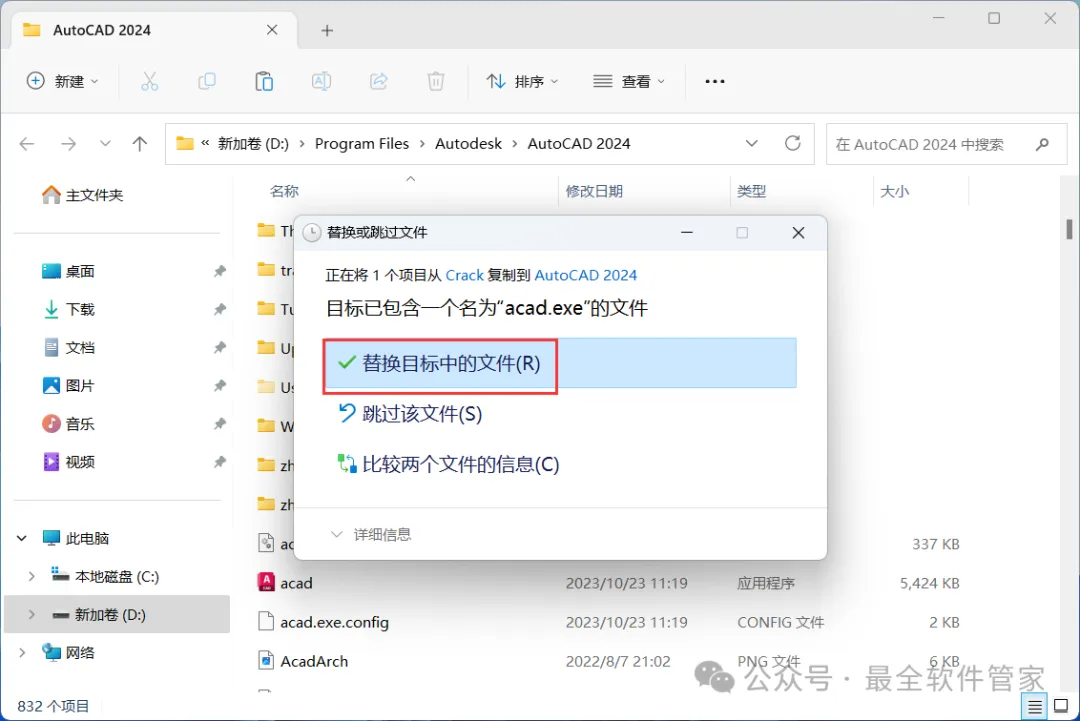Close the 替换或跳过文件 dialog
Viewport: 1080px width, 721px height.
coord(798,233)
